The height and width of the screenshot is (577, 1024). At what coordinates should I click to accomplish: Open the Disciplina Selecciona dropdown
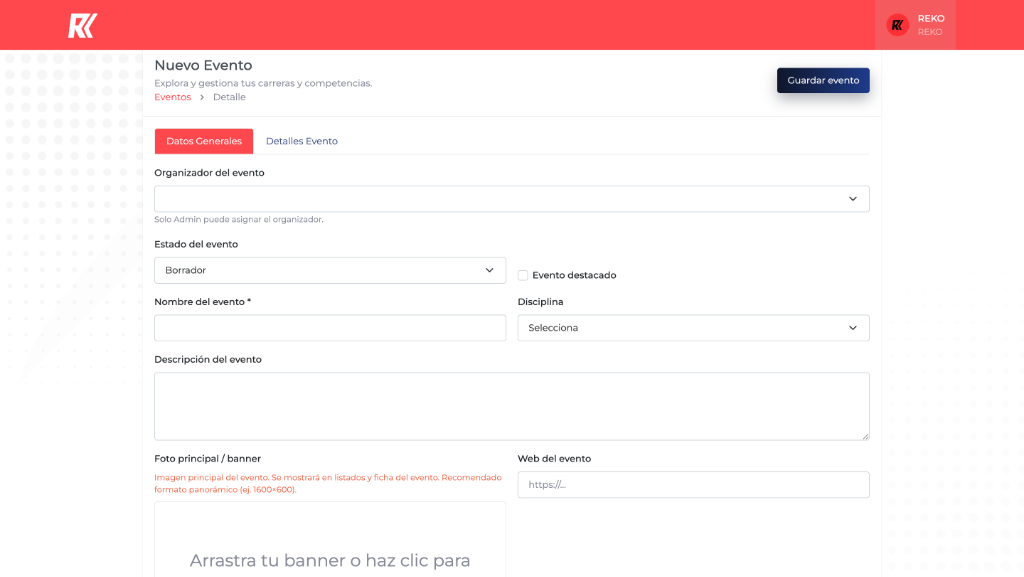(680, 328)
